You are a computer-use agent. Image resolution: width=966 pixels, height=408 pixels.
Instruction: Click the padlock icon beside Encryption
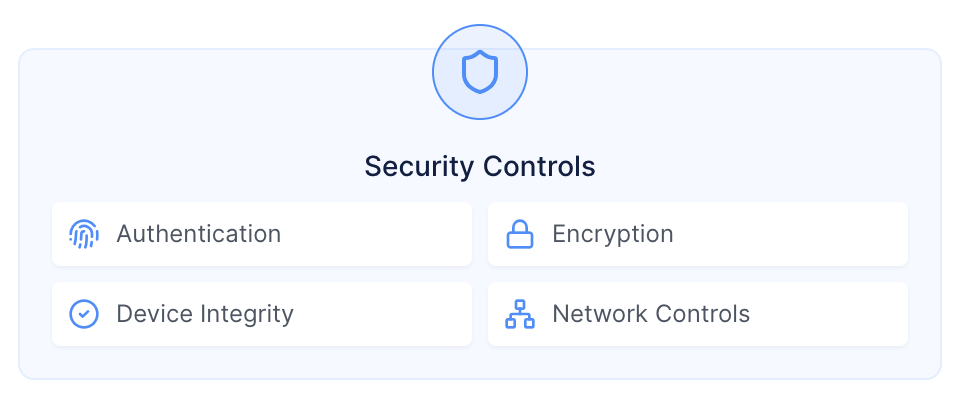pos(519,234)
